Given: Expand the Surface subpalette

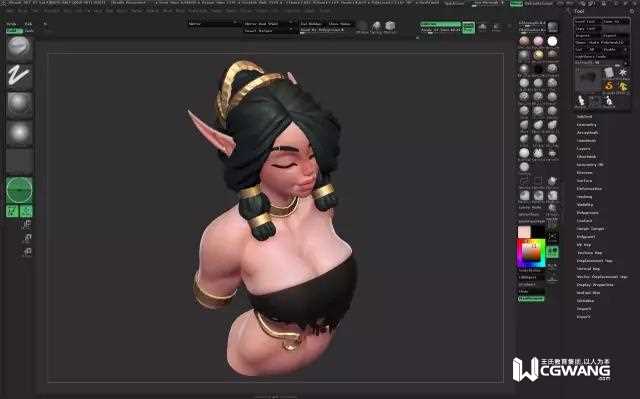Looking at the screenshot, I should point(584,181).
